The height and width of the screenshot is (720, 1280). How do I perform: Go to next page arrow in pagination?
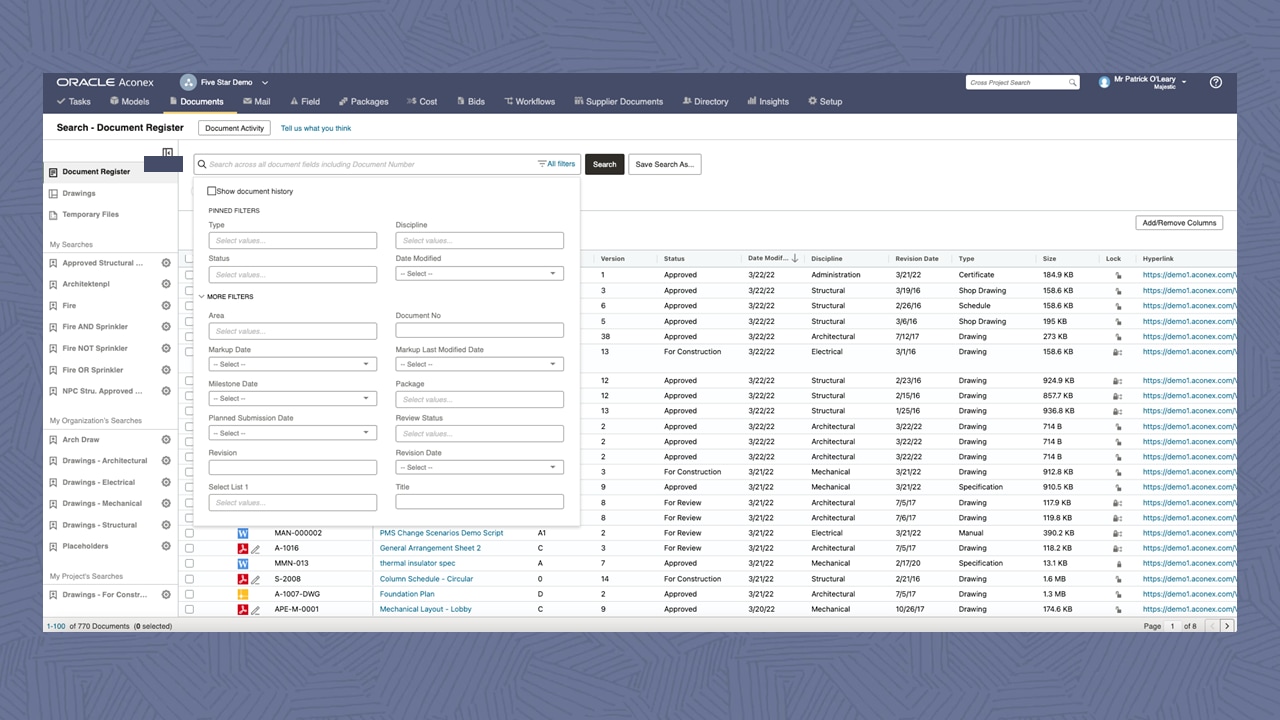1227,626
